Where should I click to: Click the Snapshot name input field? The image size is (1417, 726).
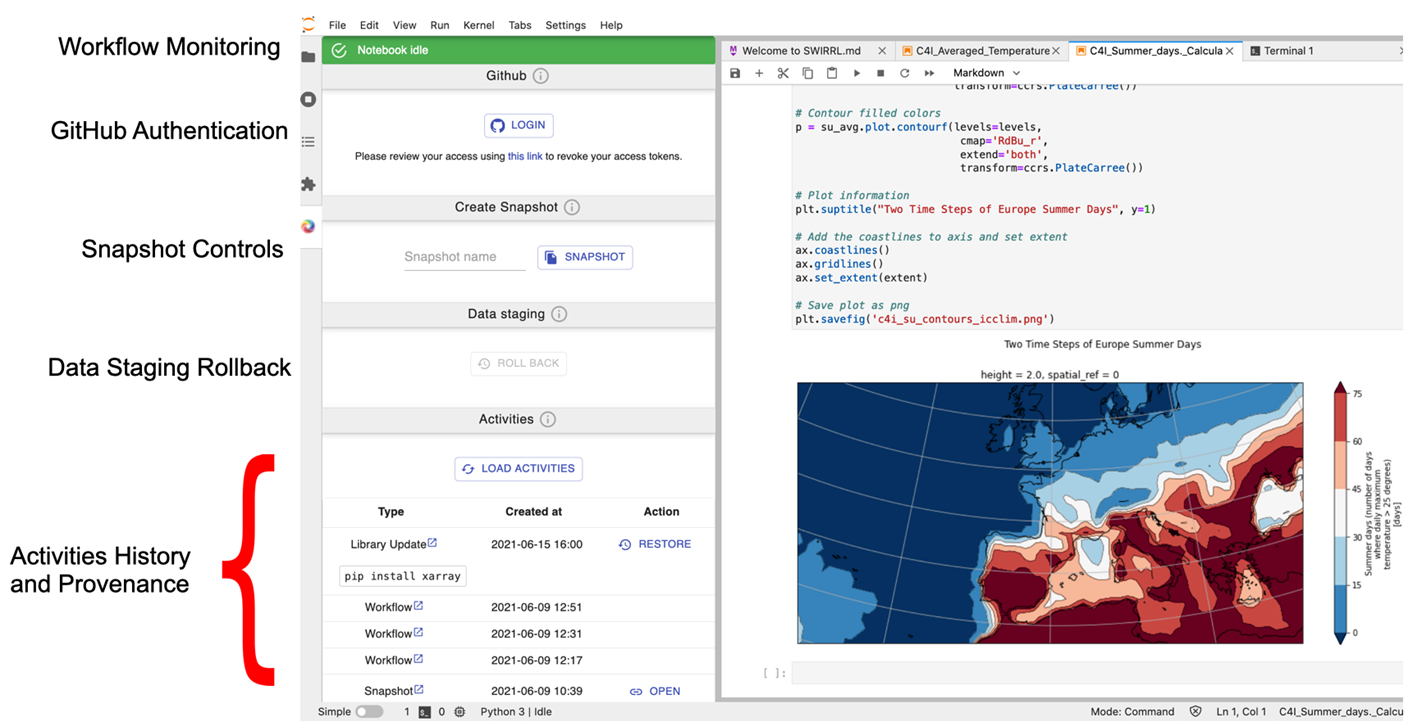(x=464, y=257)
